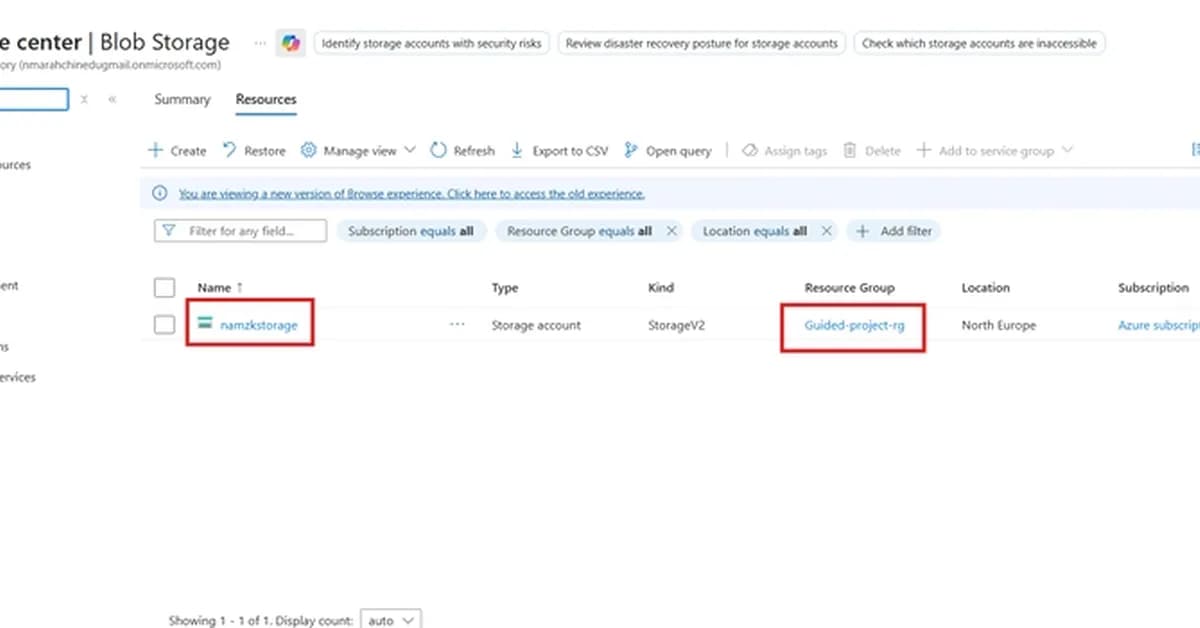Click inside the Filter for any field box
The height and width of the screenshot is (628, 1200).
(245, 230)
